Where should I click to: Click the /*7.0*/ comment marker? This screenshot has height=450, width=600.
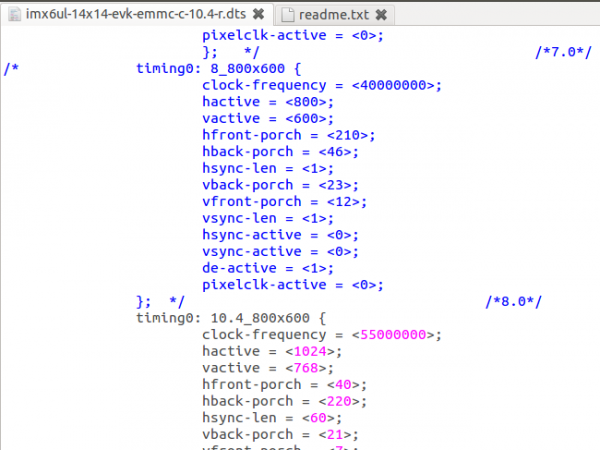point(557,51)
